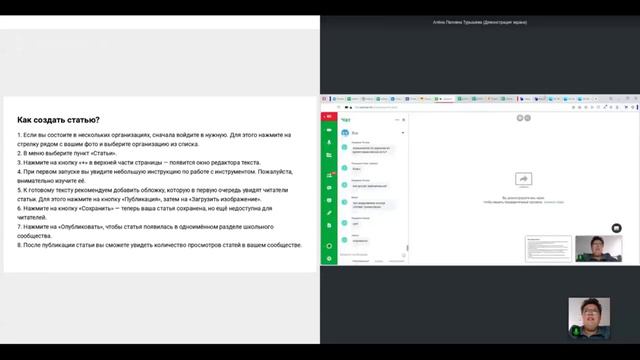Image resolution: width=640 pixels, height=360 pixels.
Task: Click the black round chat button
Action: (x=616, y=228)
